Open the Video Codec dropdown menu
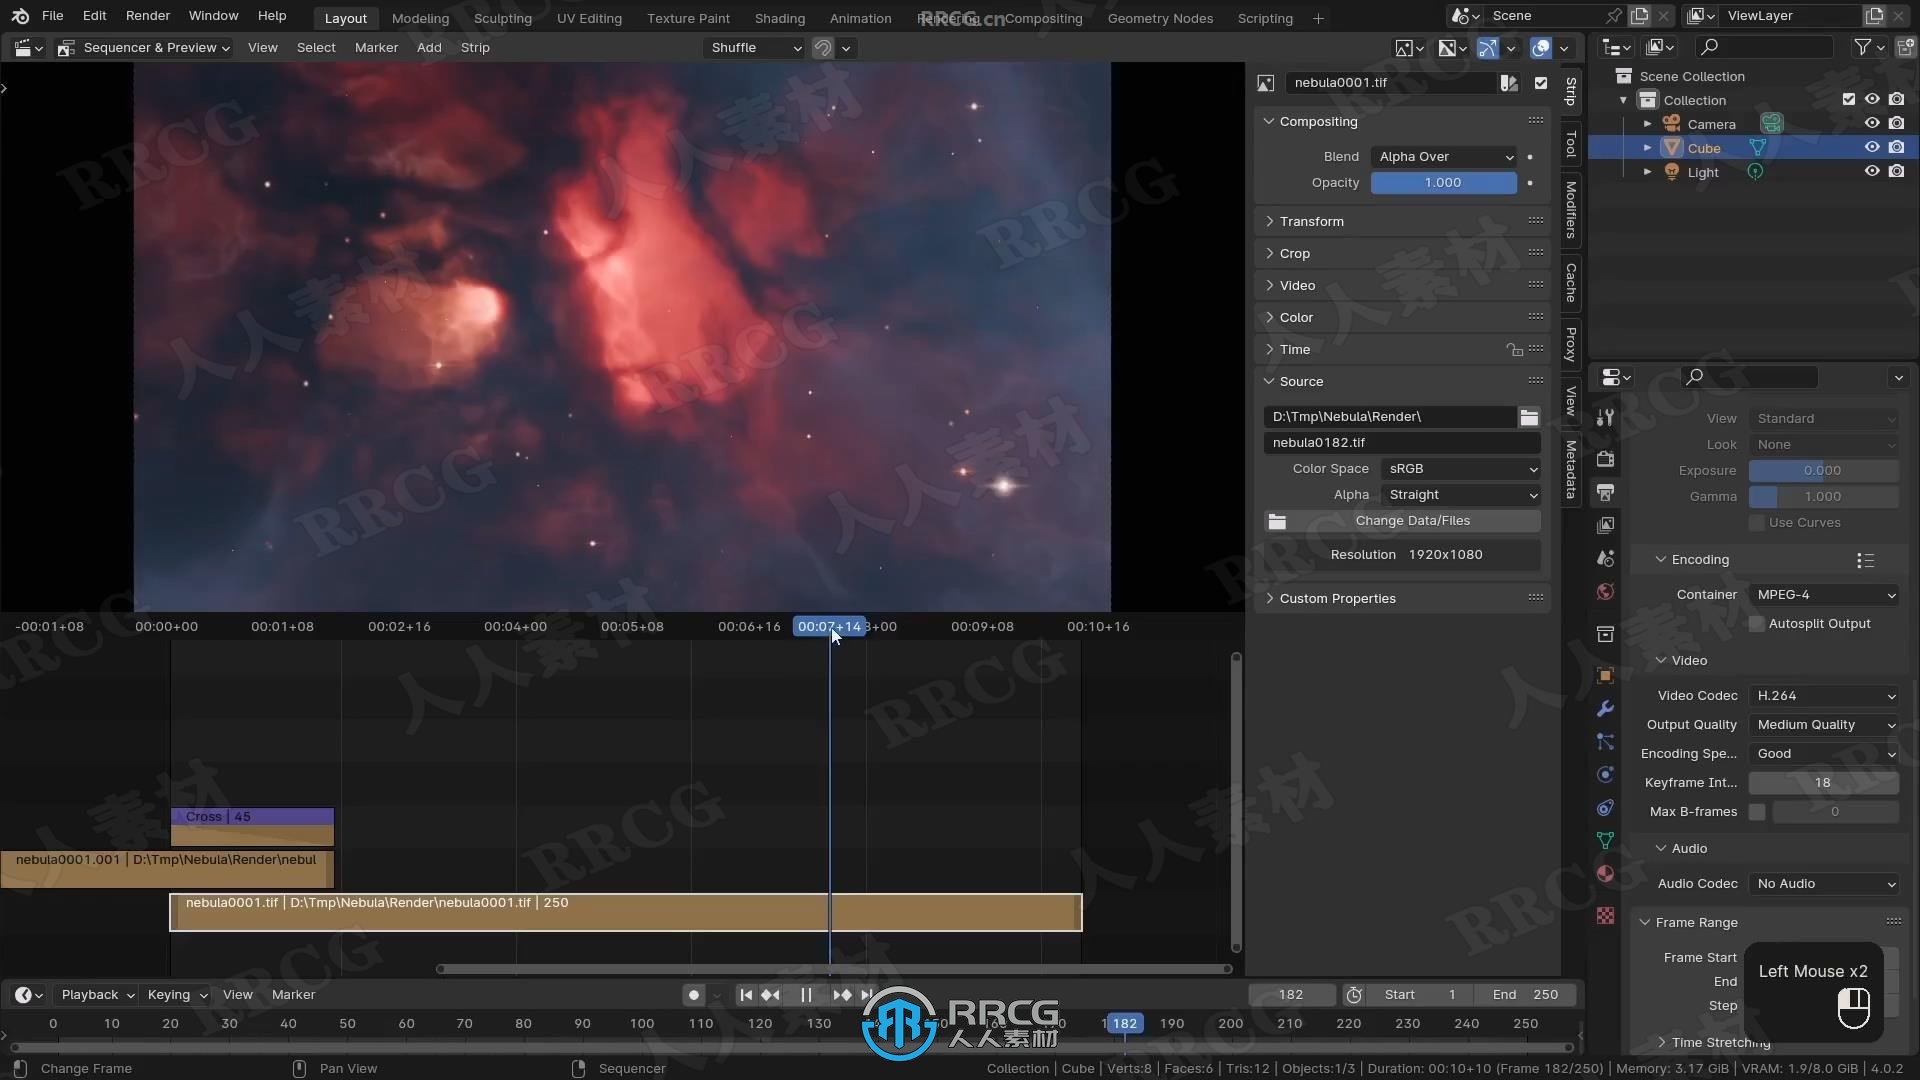The height and width of the screenshot is (1080, 1920). [1824, 695]
